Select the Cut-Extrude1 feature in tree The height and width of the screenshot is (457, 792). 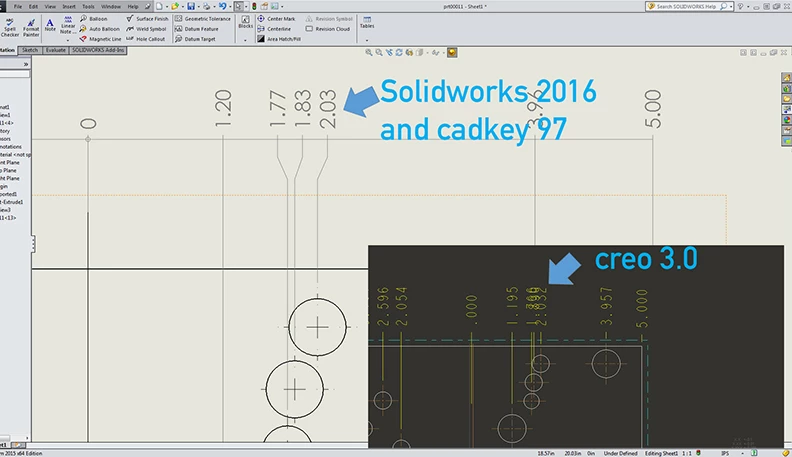(x=11, y=202)
